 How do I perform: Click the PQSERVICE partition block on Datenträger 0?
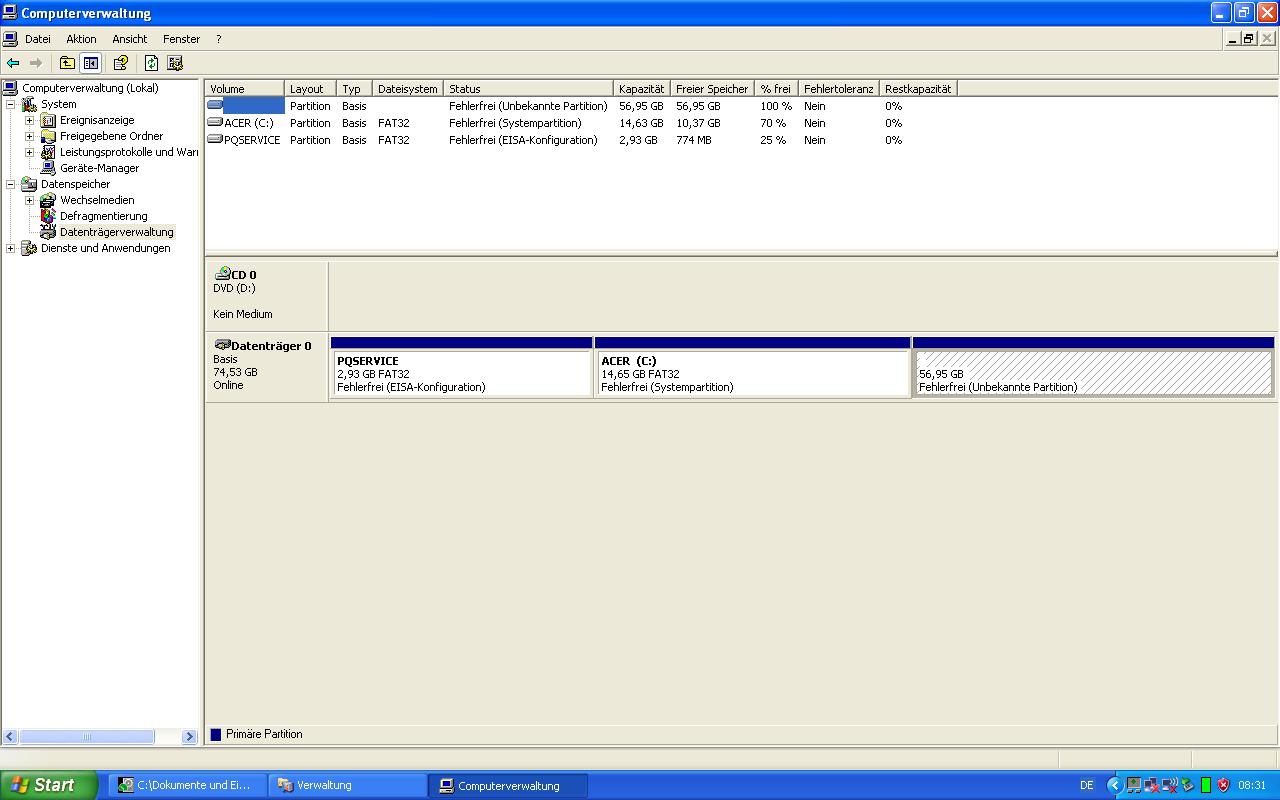(x=461, y=368)
